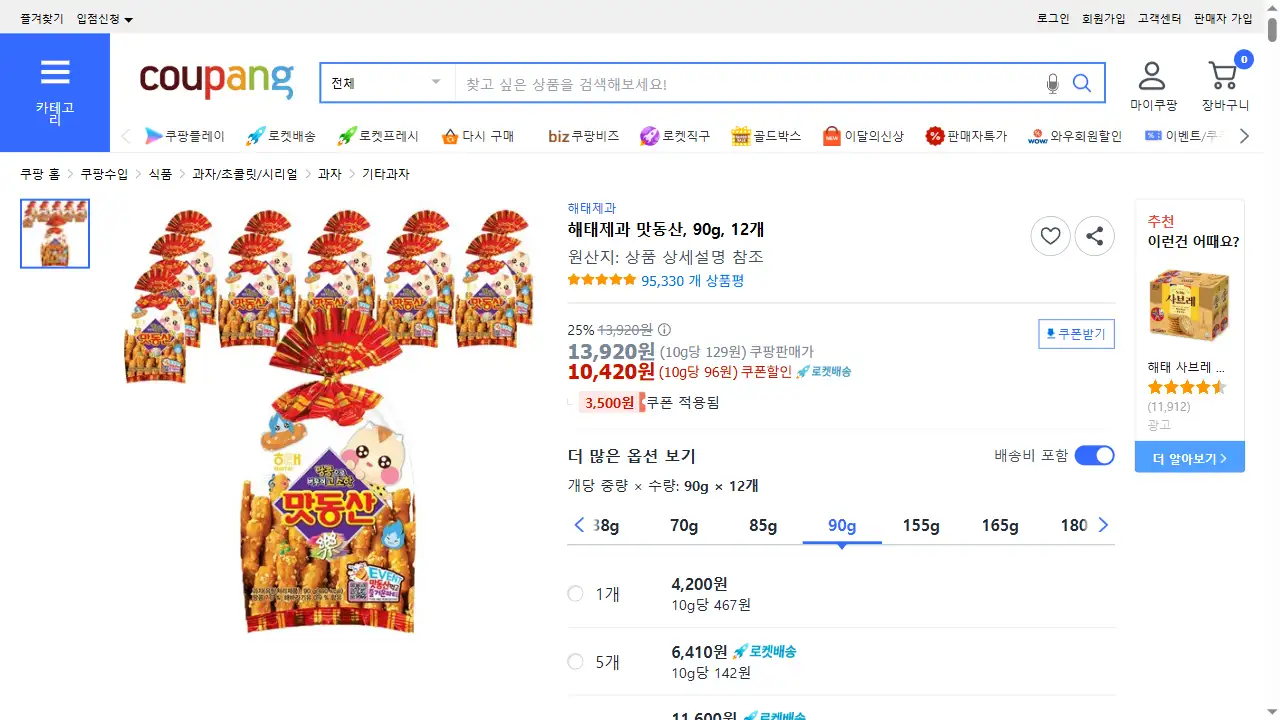Screen dimensions: 1280x720
Task: Select the 70g weight tab
Action: 684,525
